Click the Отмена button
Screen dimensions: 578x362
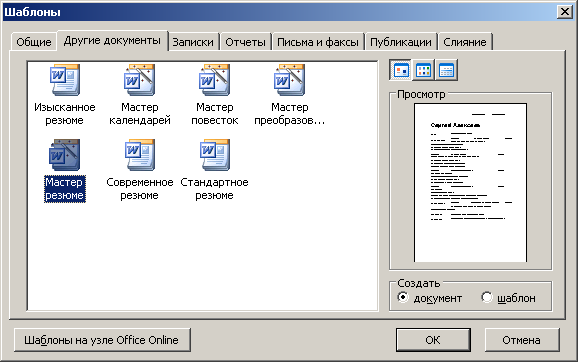pos(522,340)
